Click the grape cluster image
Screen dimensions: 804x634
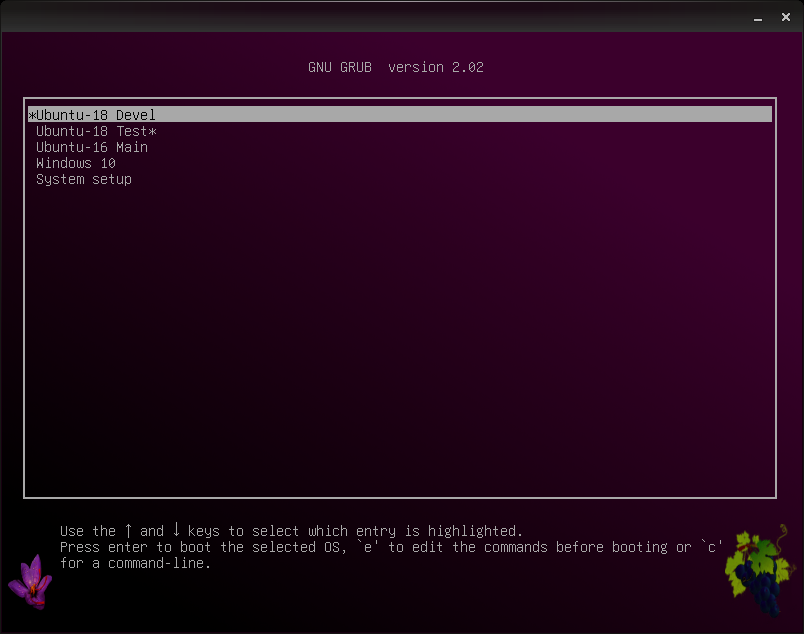click(758, 570)
